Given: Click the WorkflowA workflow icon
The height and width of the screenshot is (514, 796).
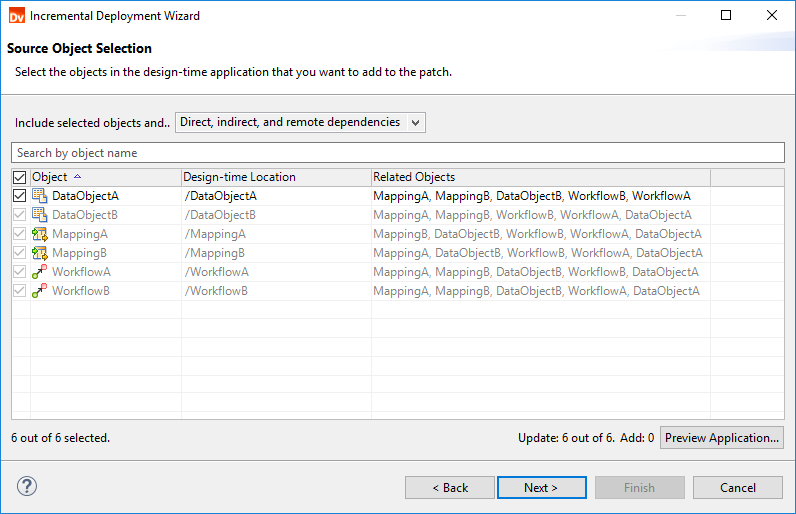Looking at the screenshot, I should point(40,272).
